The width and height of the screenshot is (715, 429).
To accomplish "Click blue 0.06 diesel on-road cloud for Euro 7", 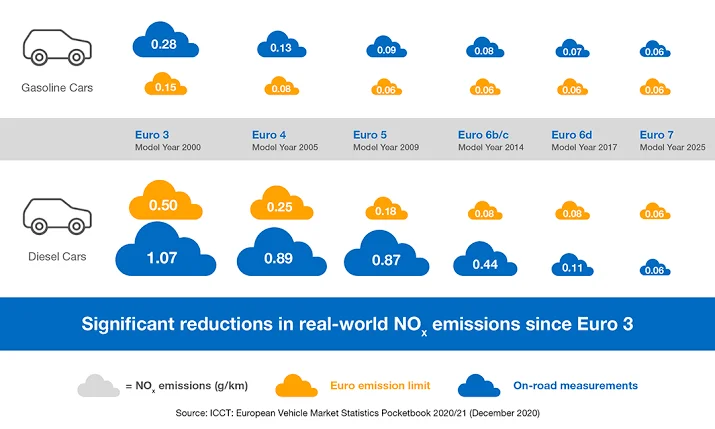I will (x=655, y=268).
